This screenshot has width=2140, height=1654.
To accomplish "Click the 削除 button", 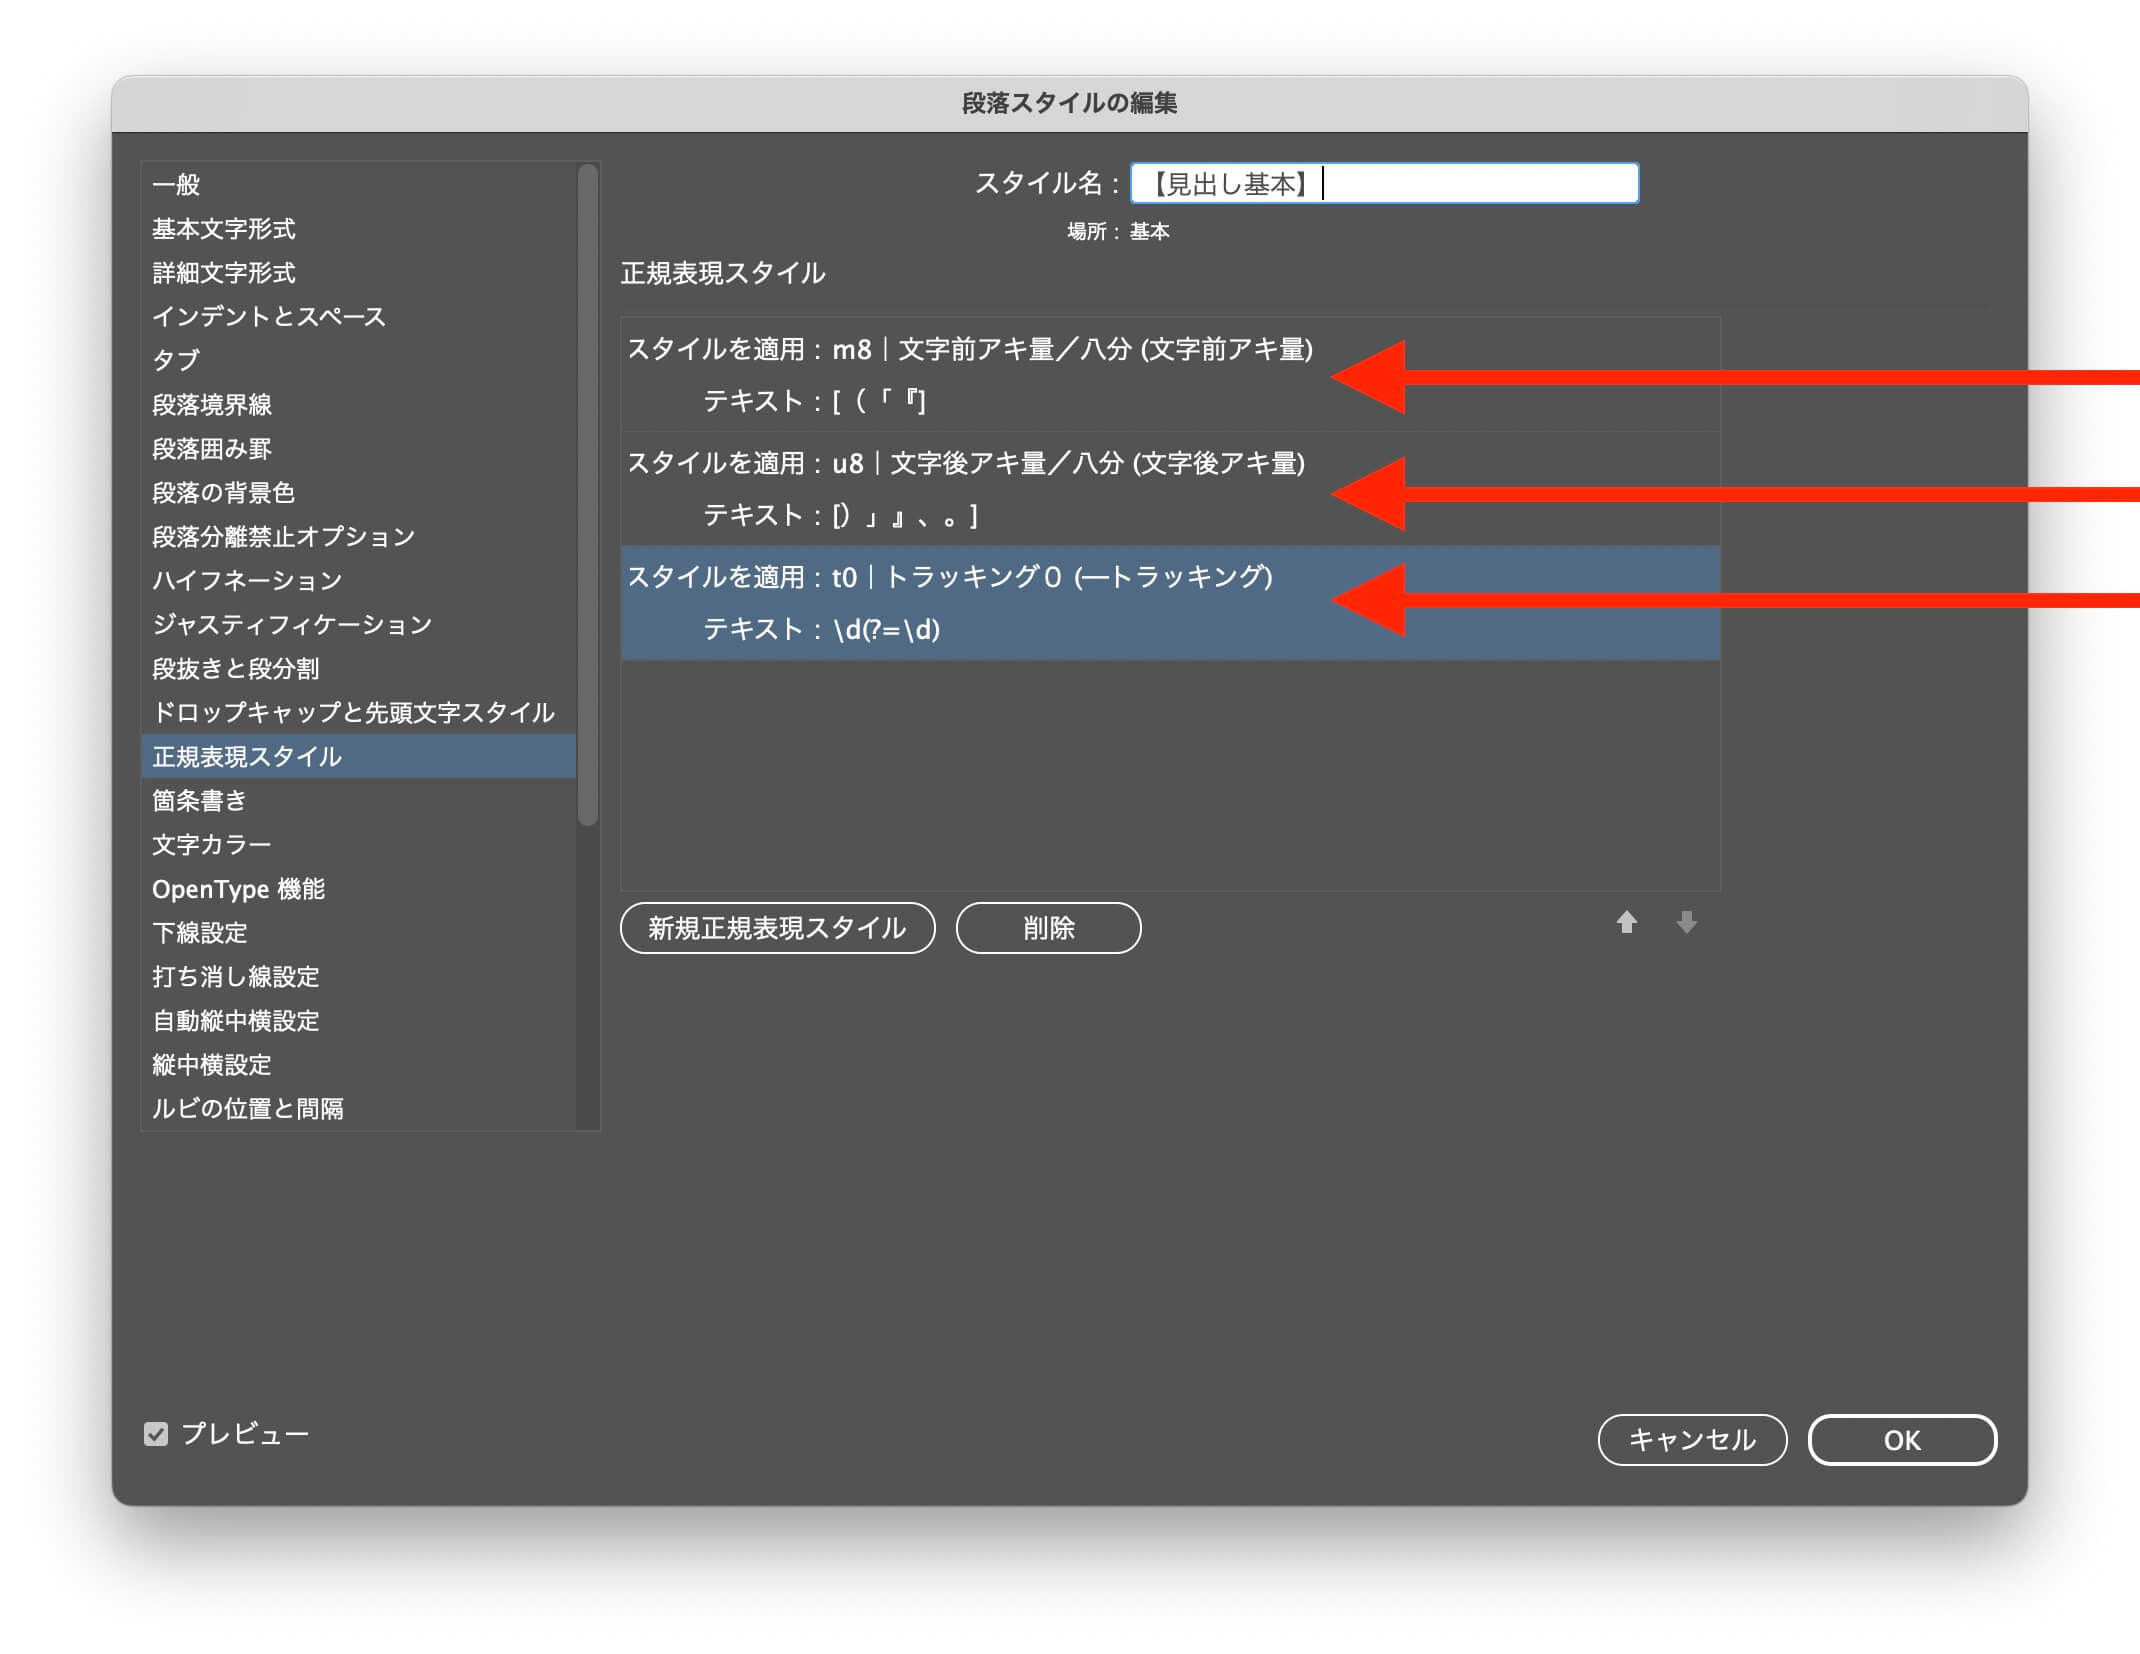I will point(1047,928).
